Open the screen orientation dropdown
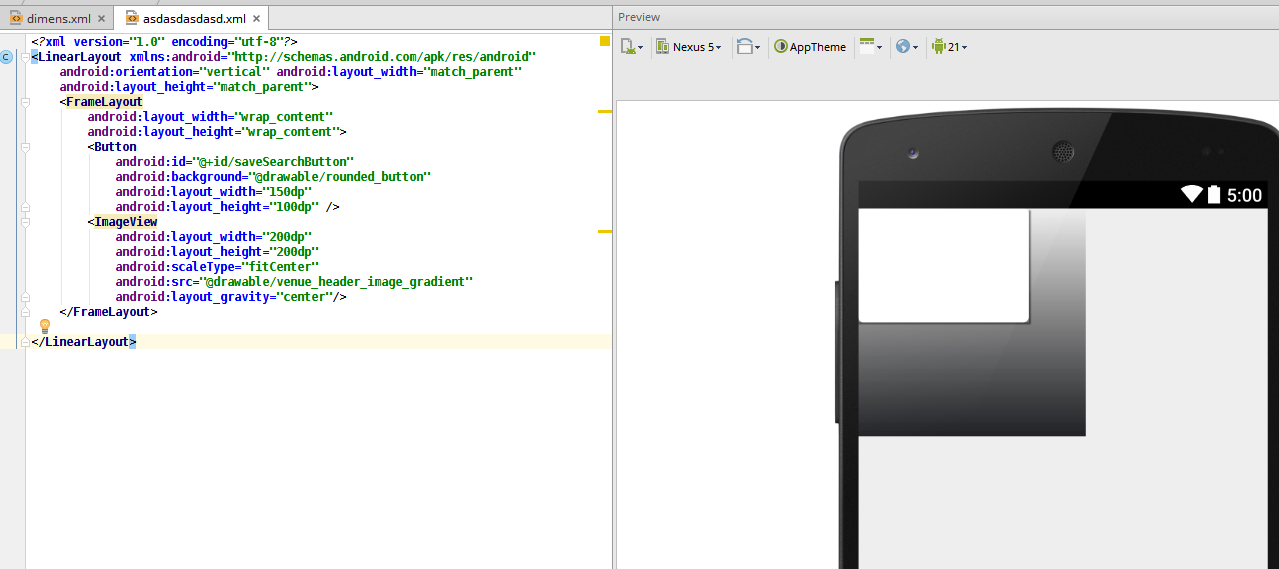Image resolution: width=1279 pixels, height=569 pixels. coord(748,46)
